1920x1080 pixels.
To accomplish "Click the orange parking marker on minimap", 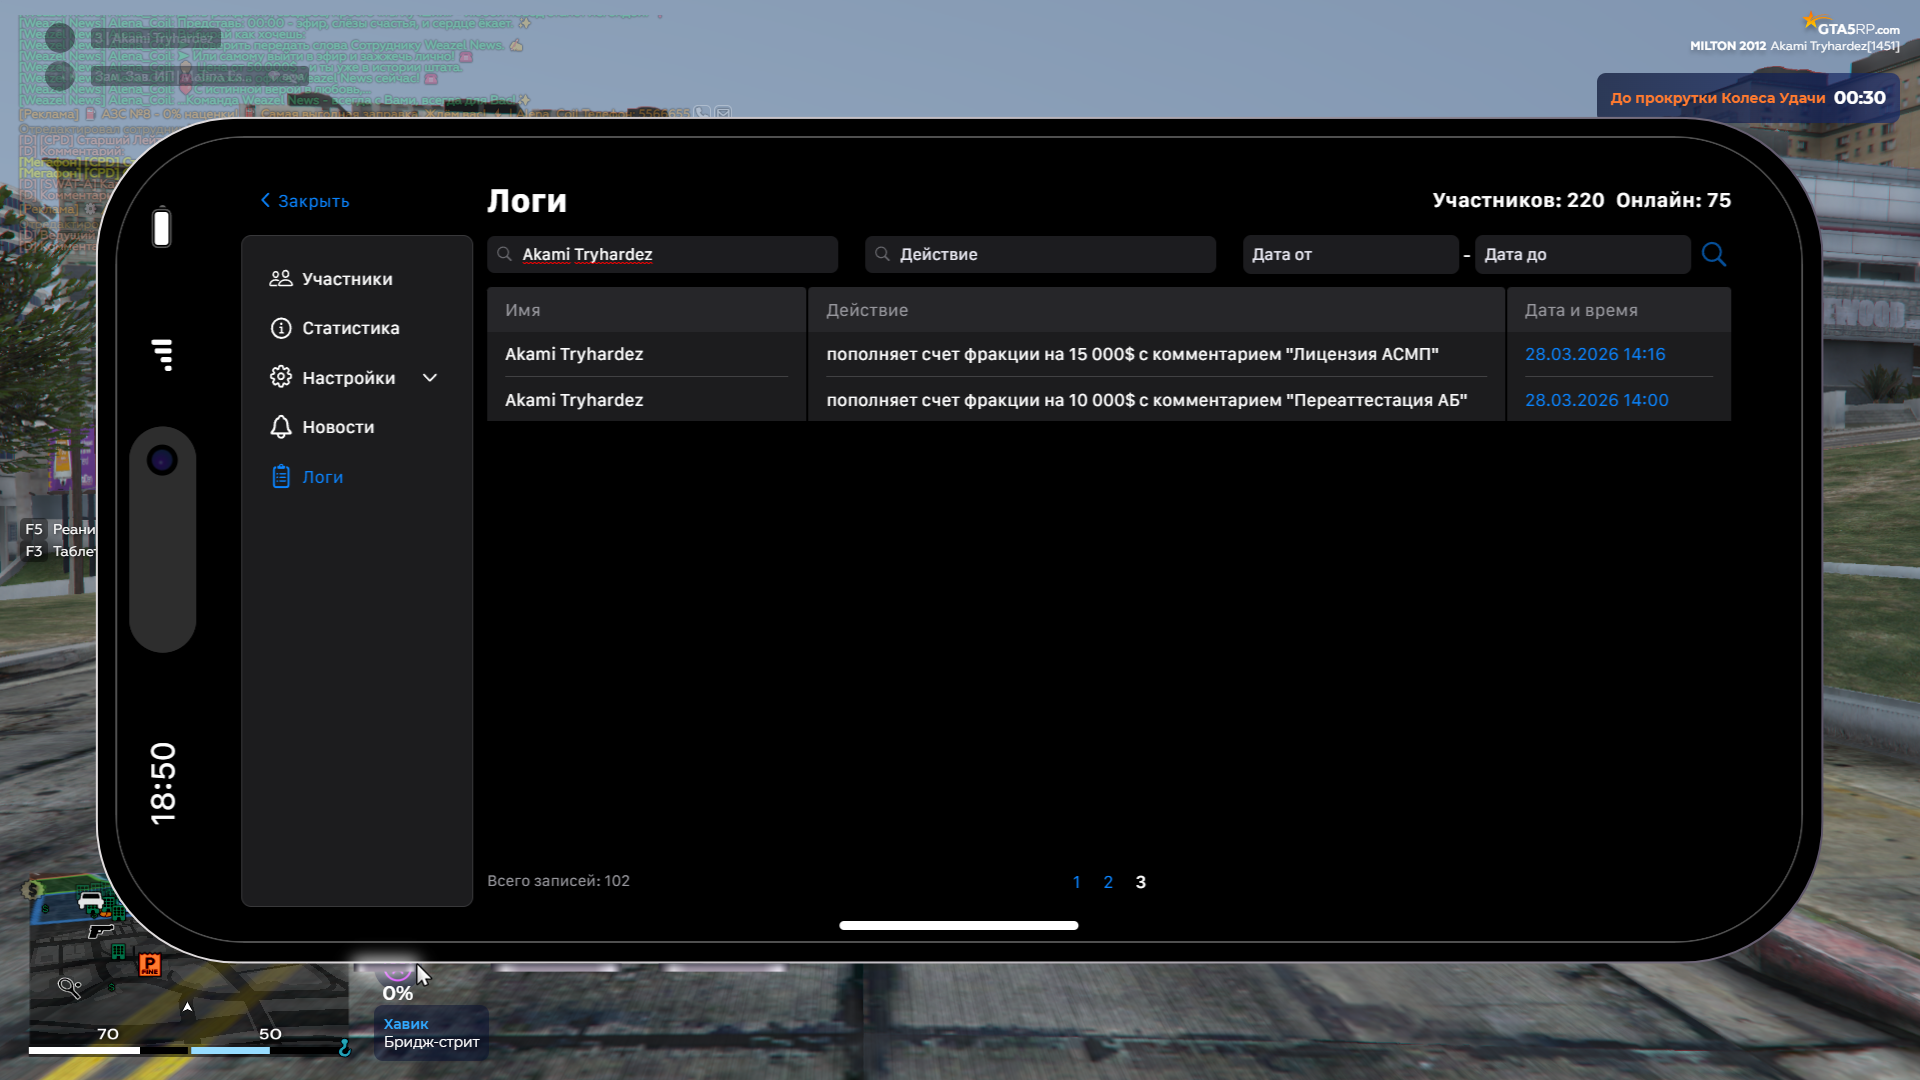I will pos(149,965).
